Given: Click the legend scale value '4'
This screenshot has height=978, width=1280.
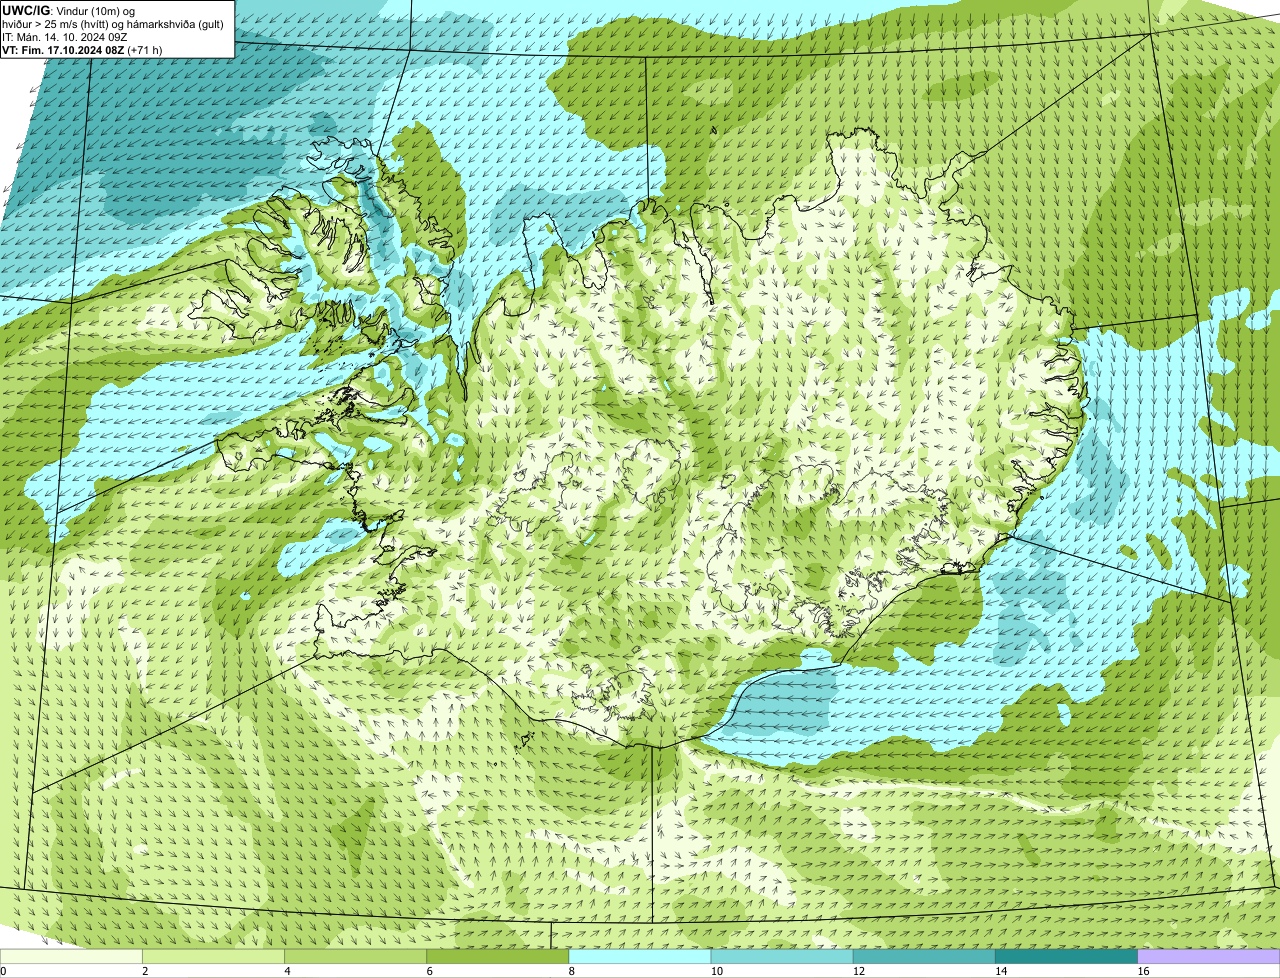Looking at the screenshot, I should click(x=288, y=971).
